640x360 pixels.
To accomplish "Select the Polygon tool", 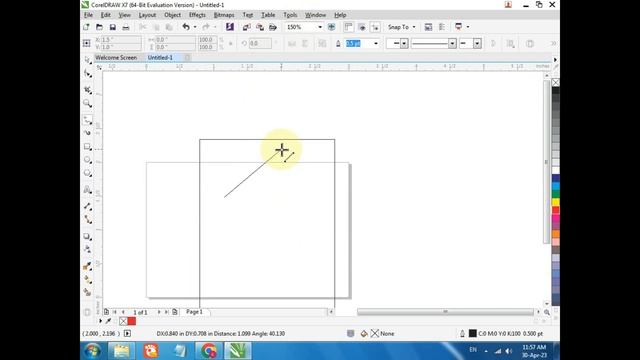I will point(87,173).
